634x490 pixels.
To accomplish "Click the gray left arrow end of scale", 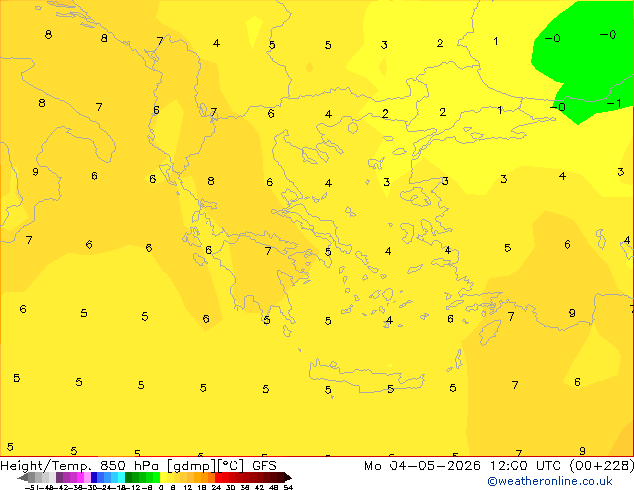I will click(x=23, y=477).
